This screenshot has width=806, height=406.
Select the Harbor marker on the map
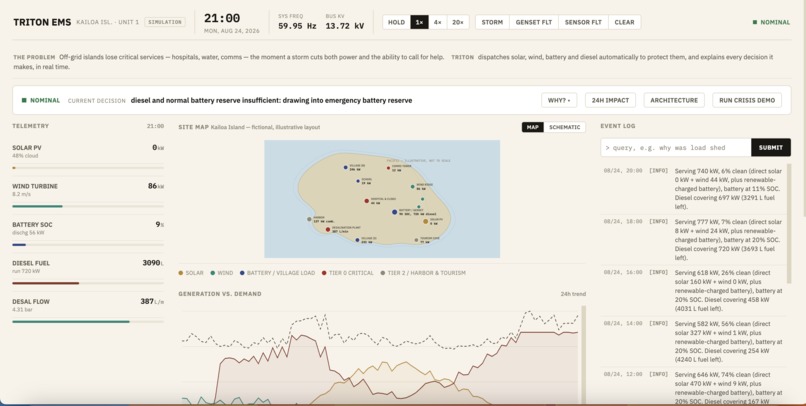(x=309, y=219)
